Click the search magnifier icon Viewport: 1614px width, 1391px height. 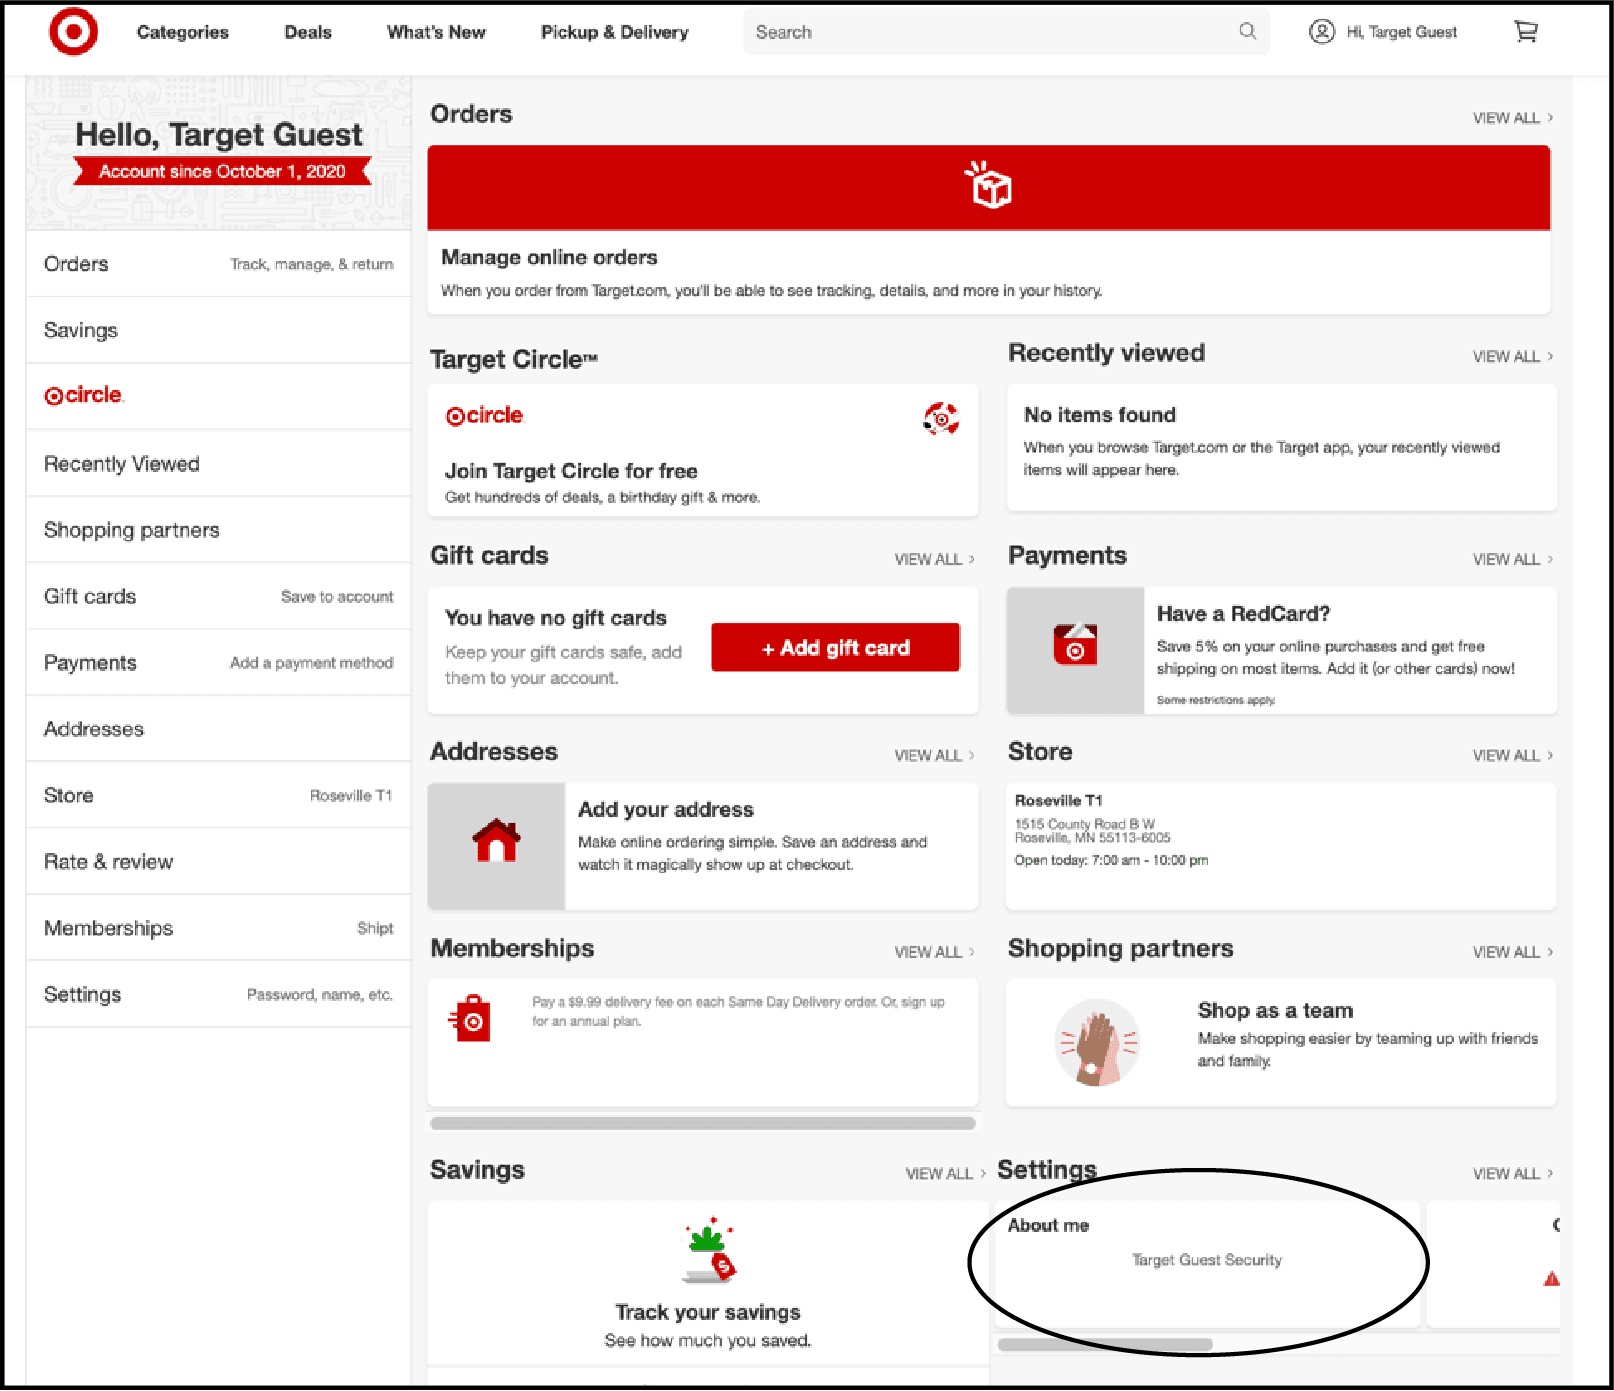[1247, 31]
